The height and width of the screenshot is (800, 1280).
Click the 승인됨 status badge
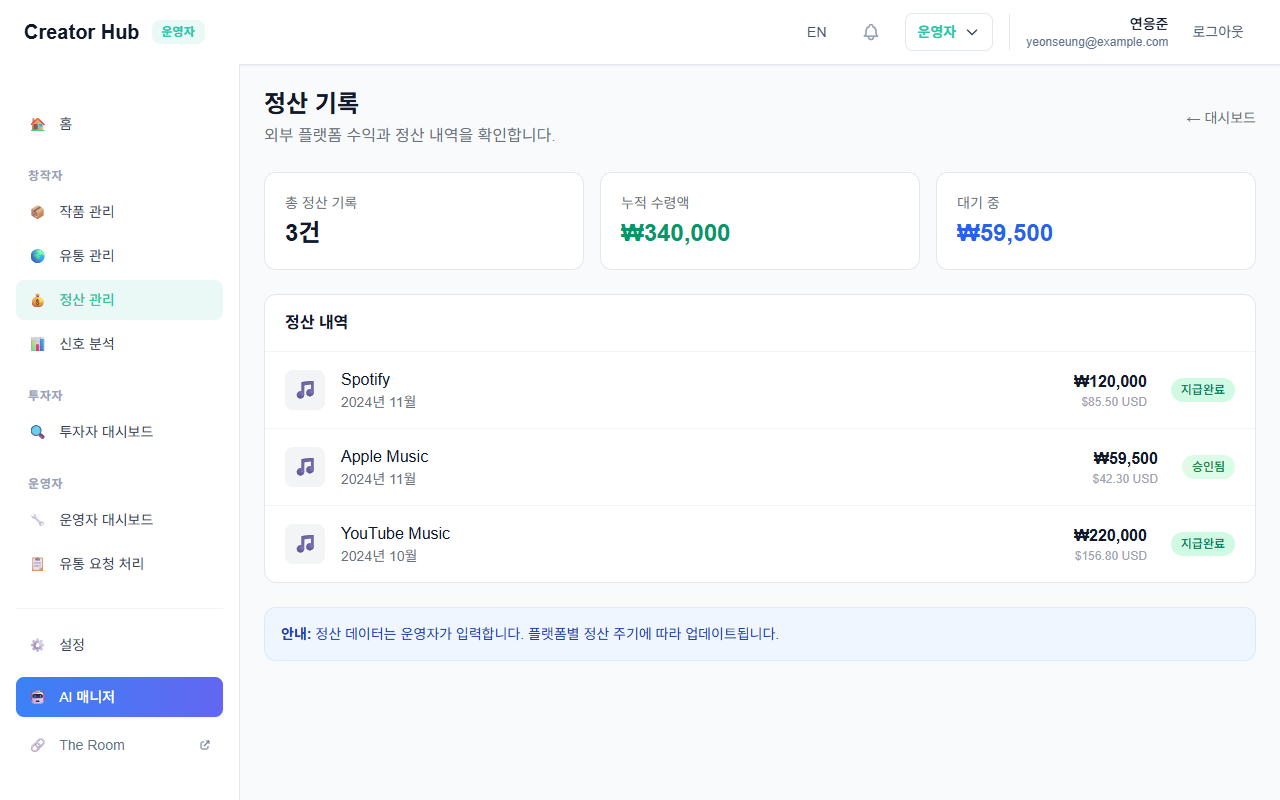pos(1208,467)
